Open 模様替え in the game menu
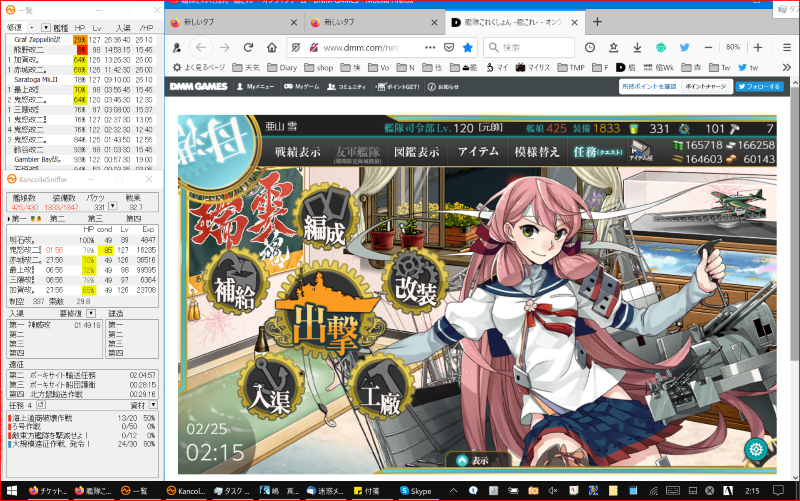The image size is (800, 501). click(537, 152)
